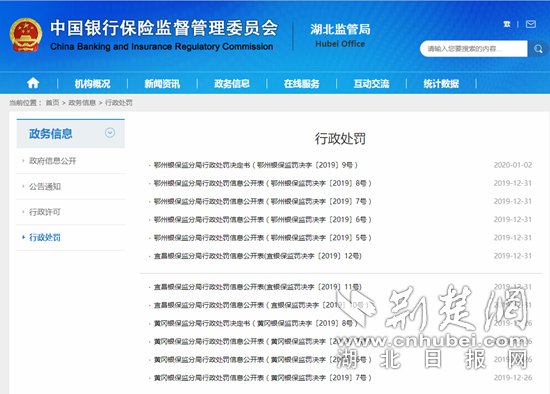Open 鄂州银保监罚决字 [2019] 8号 entry
Image resolution: width=550 pixels, height=394 pixels.
click(262, 183)
